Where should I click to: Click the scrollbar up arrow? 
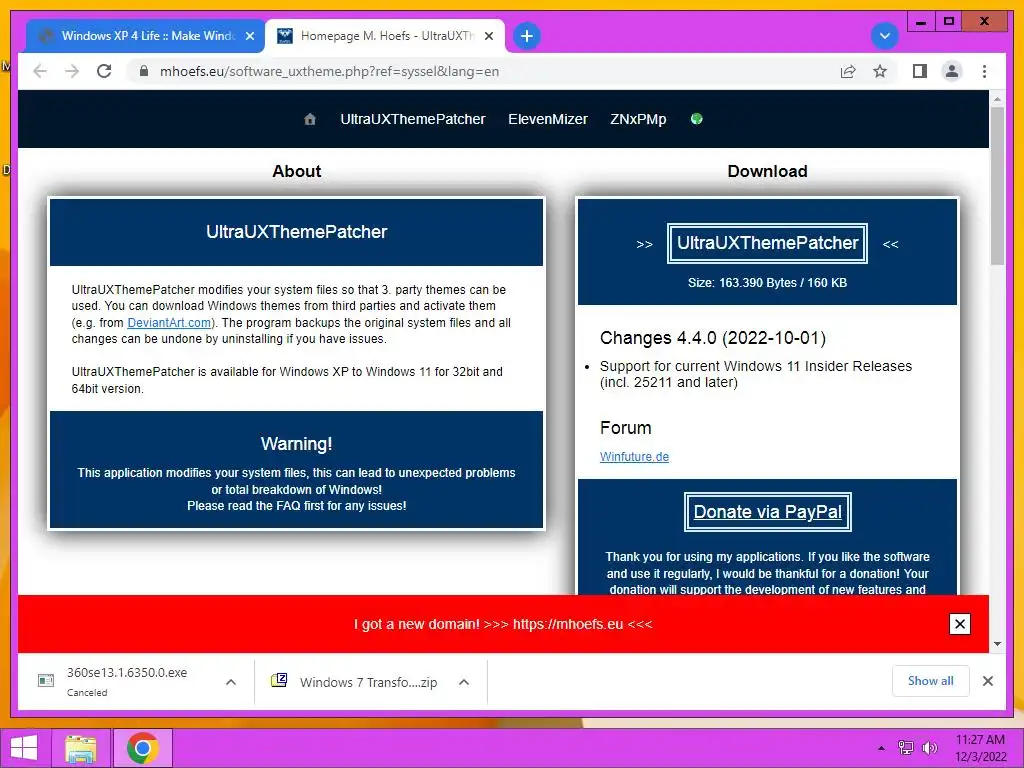pos(997,99)
